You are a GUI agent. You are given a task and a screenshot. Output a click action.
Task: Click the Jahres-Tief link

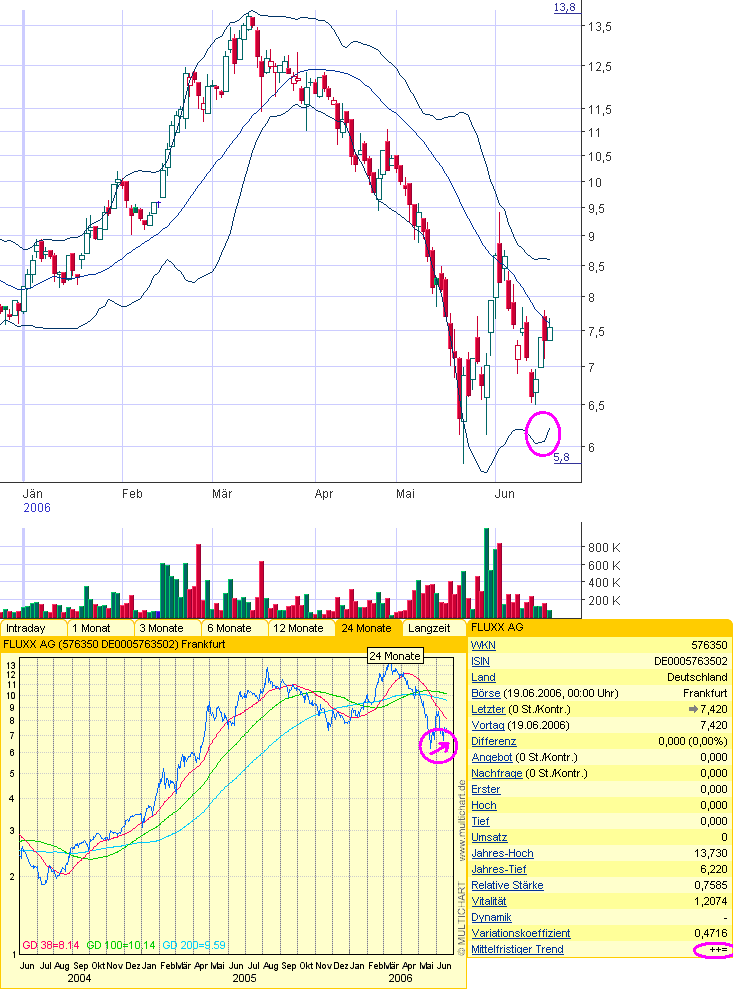499,869
